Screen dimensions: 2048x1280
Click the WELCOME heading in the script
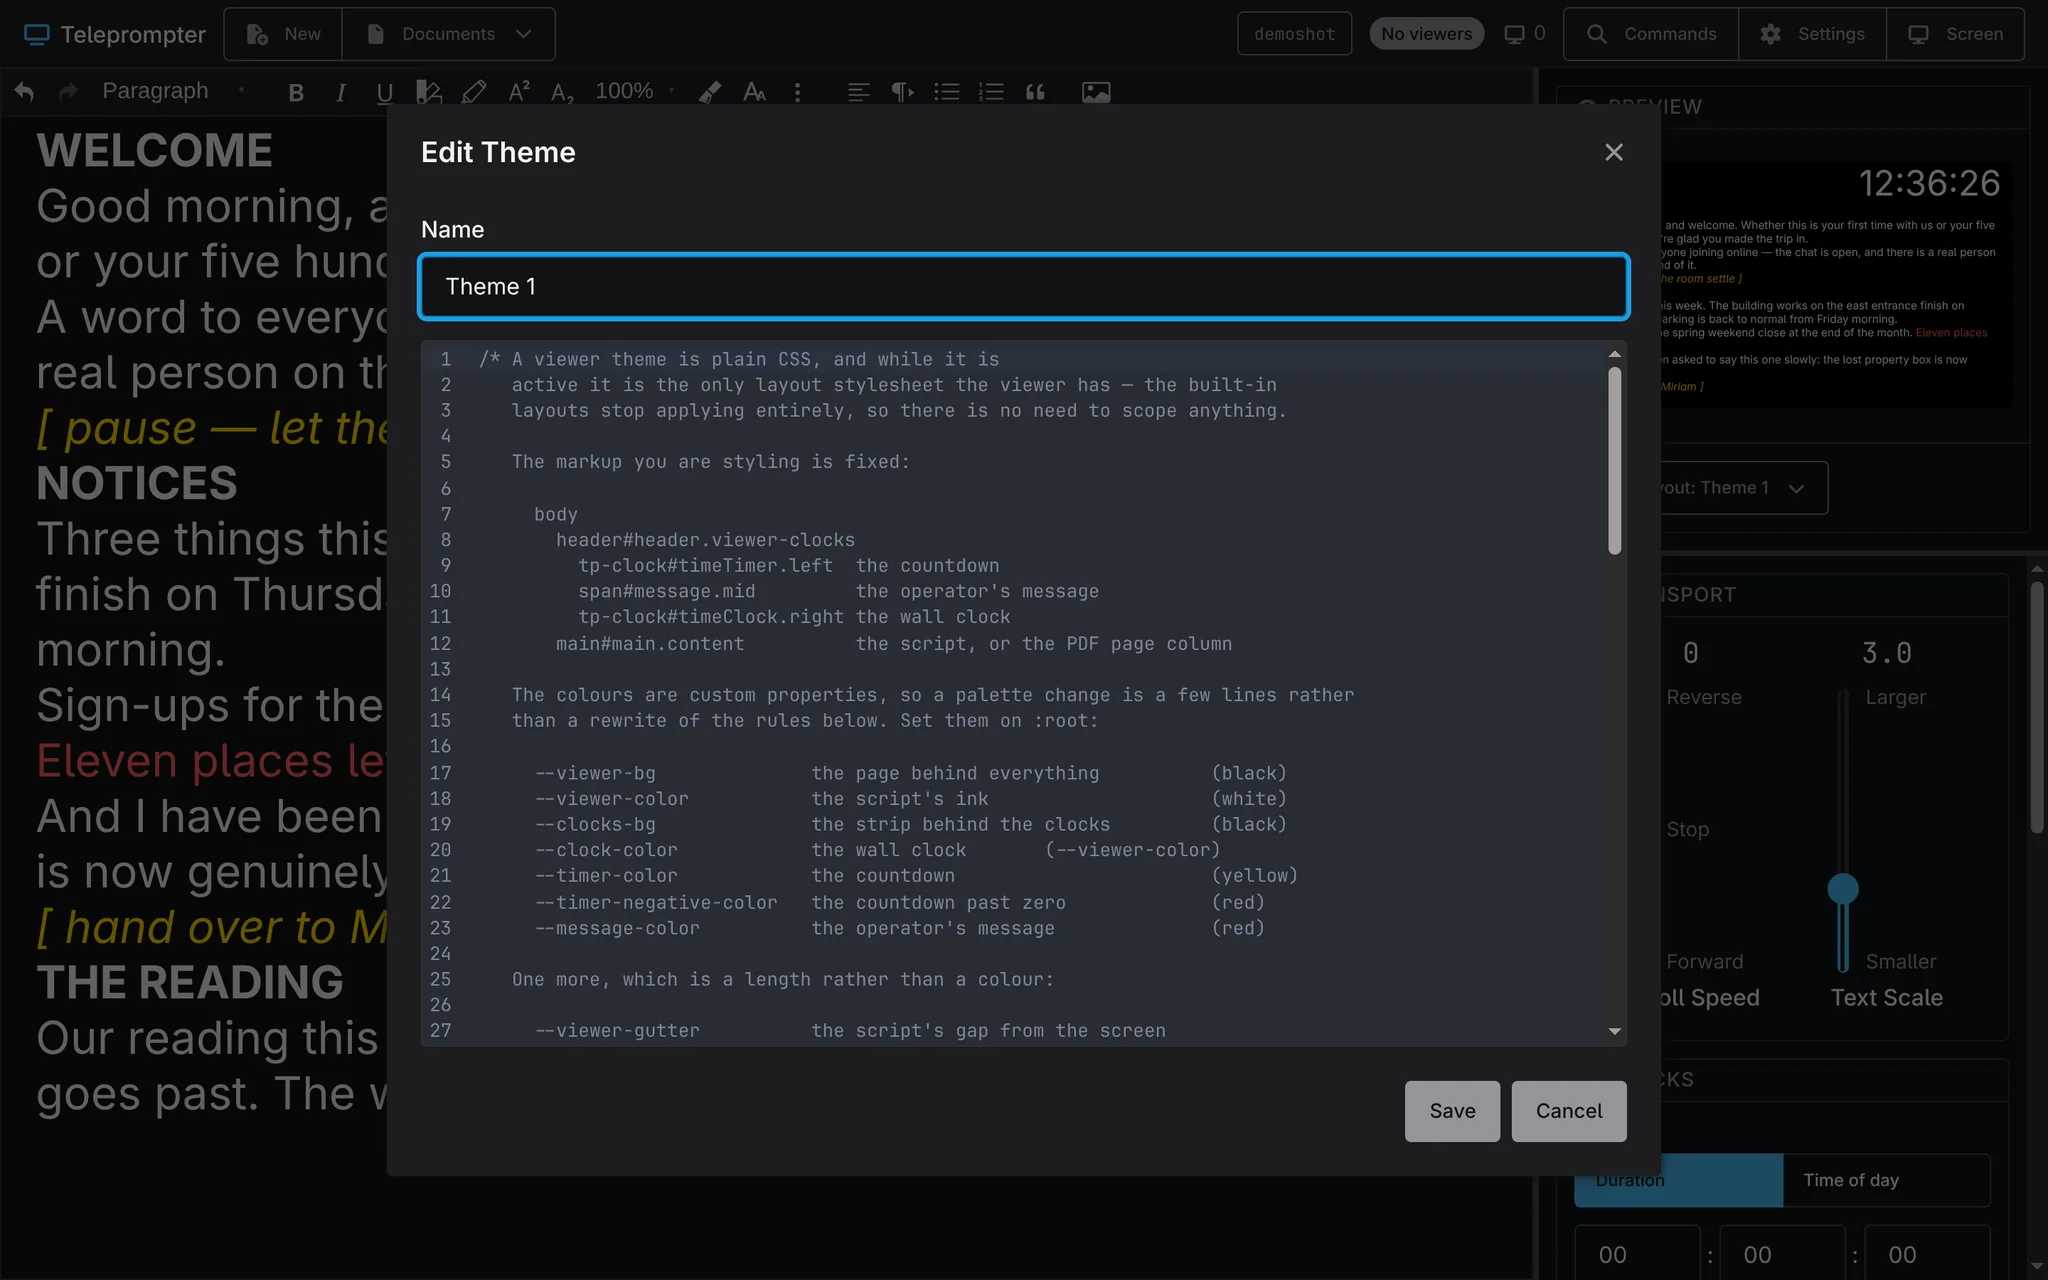coord(154,151)
